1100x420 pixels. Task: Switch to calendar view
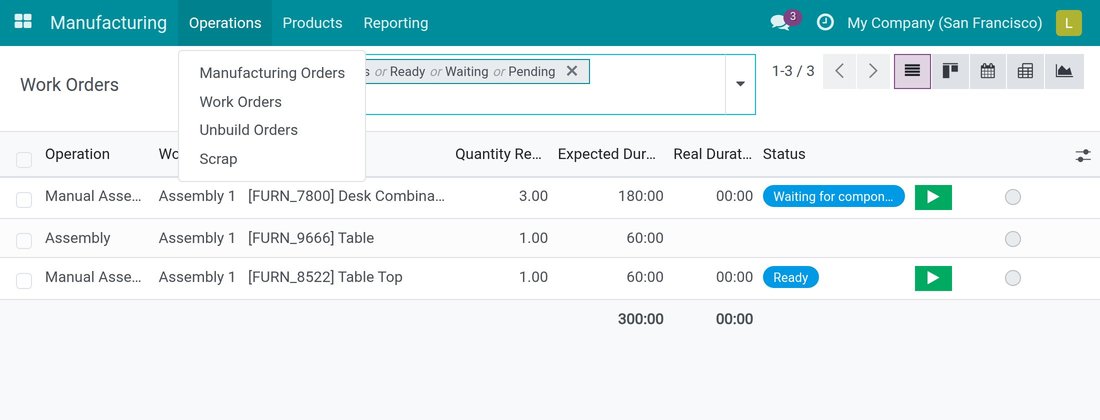988,72
